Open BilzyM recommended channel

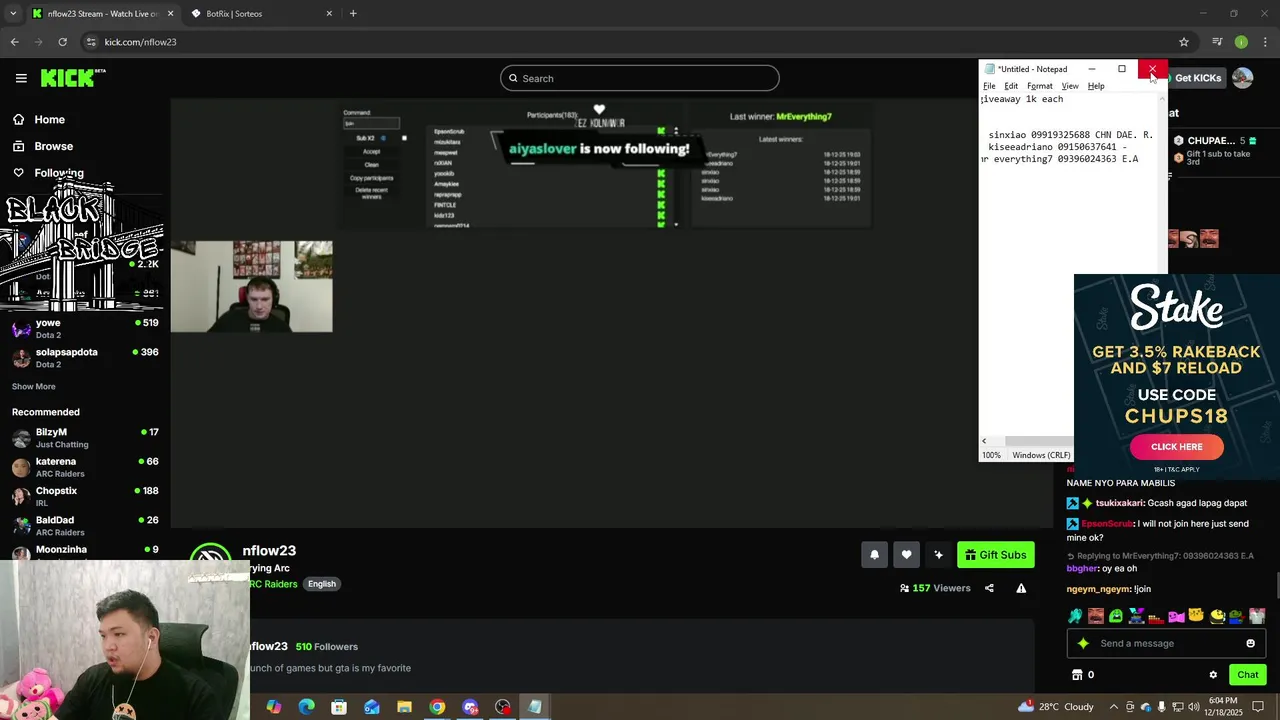[x=85, y=438]
